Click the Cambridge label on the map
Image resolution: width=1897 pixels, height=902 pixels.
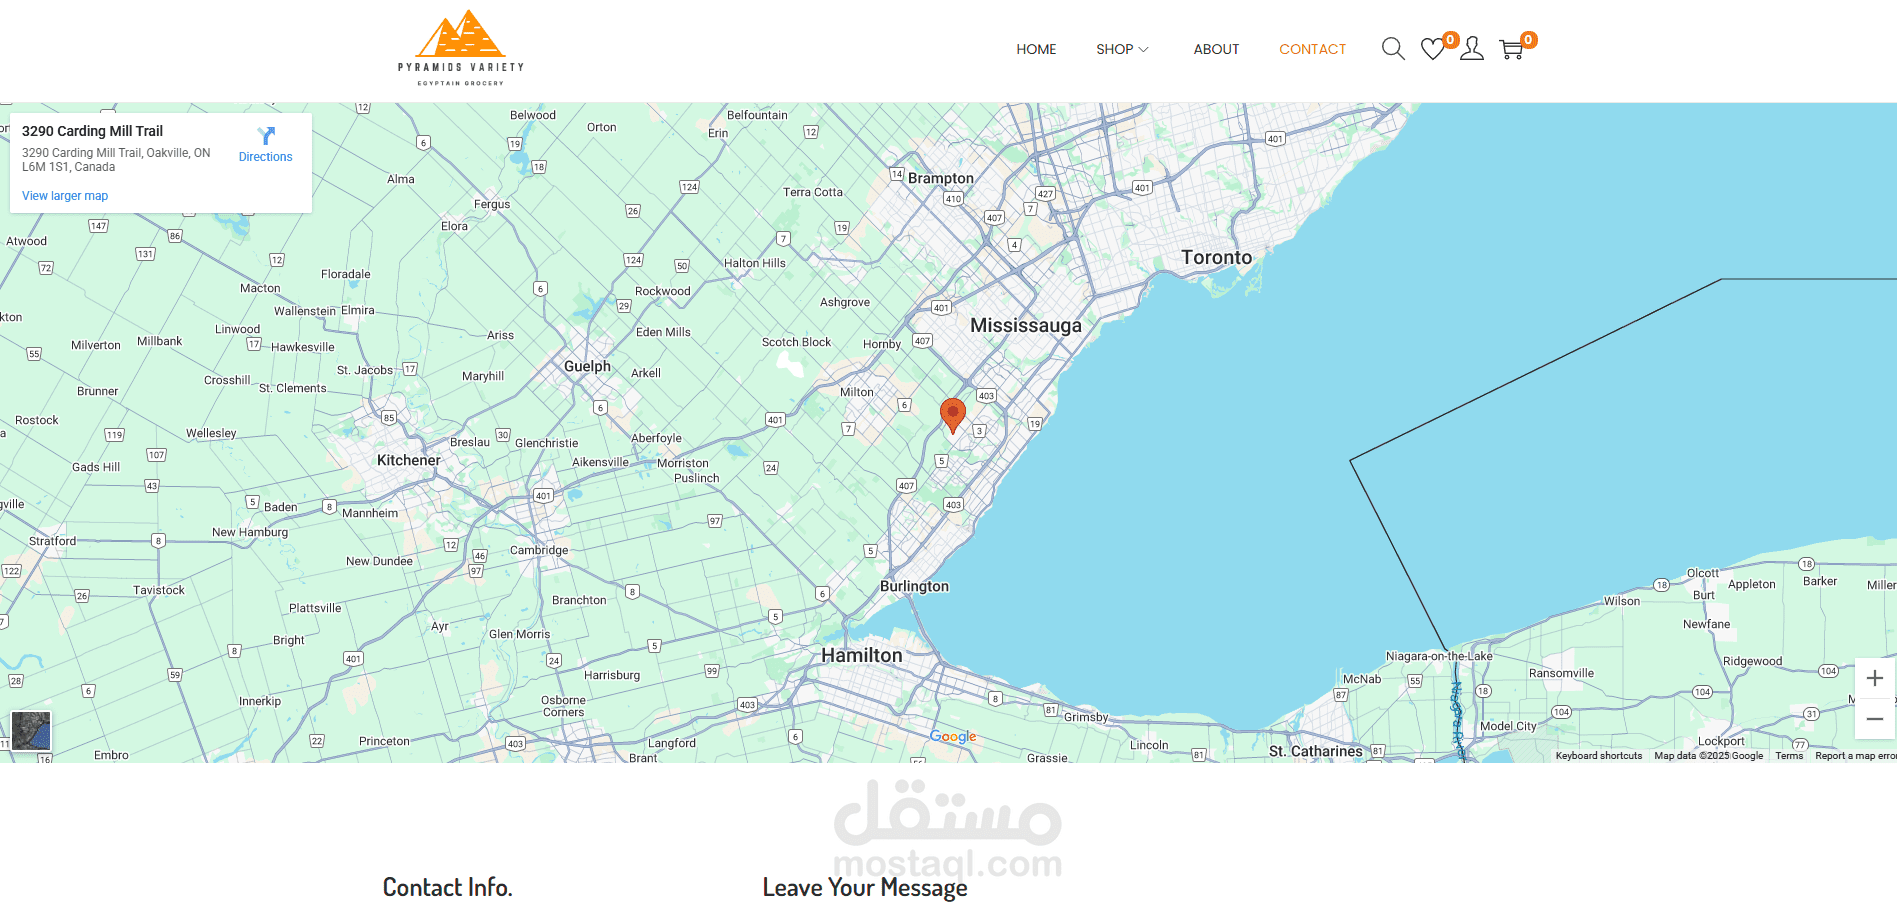539,550
